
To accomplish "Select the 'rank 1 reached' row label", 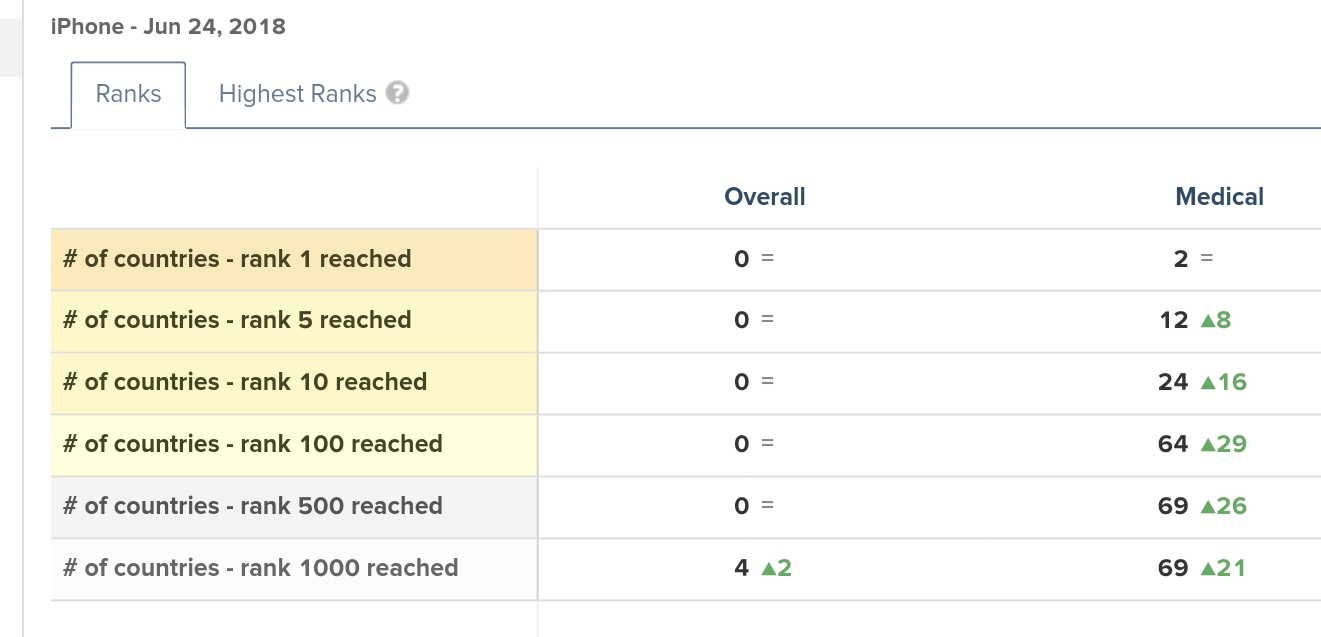I will click(237, 259).
